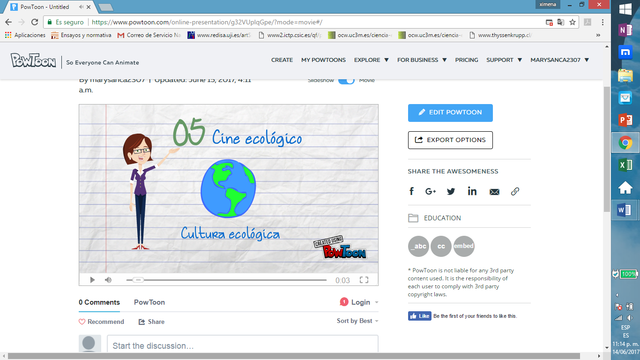Viewport: 640px width, 360px height.
Task: Click the translate page icon
Action: (561, 22)
